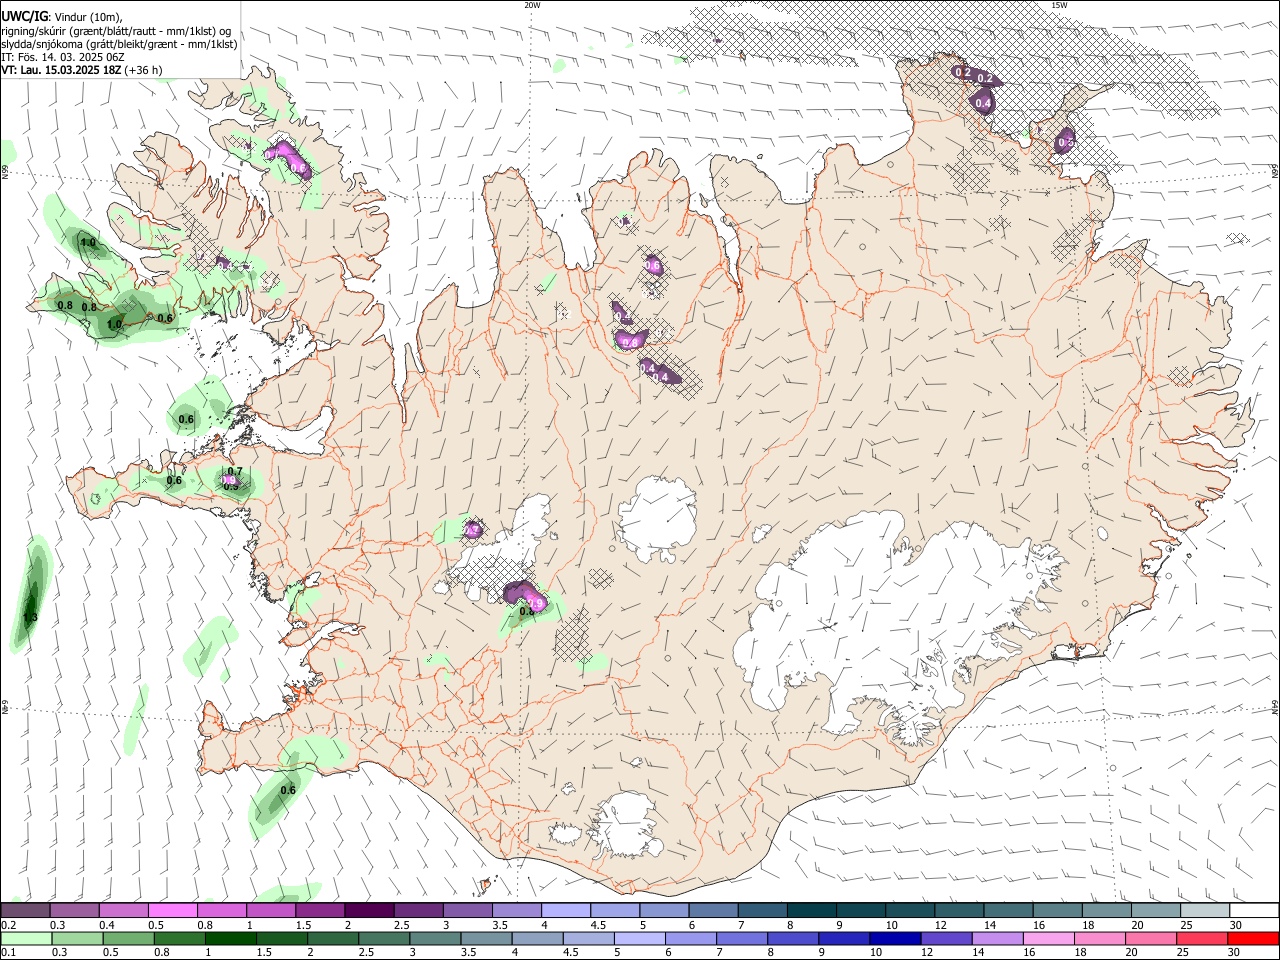Screen dimensions: 1280x960
Task: Click the 30 label in the rain legend row
Action: tap(1233, 953)
